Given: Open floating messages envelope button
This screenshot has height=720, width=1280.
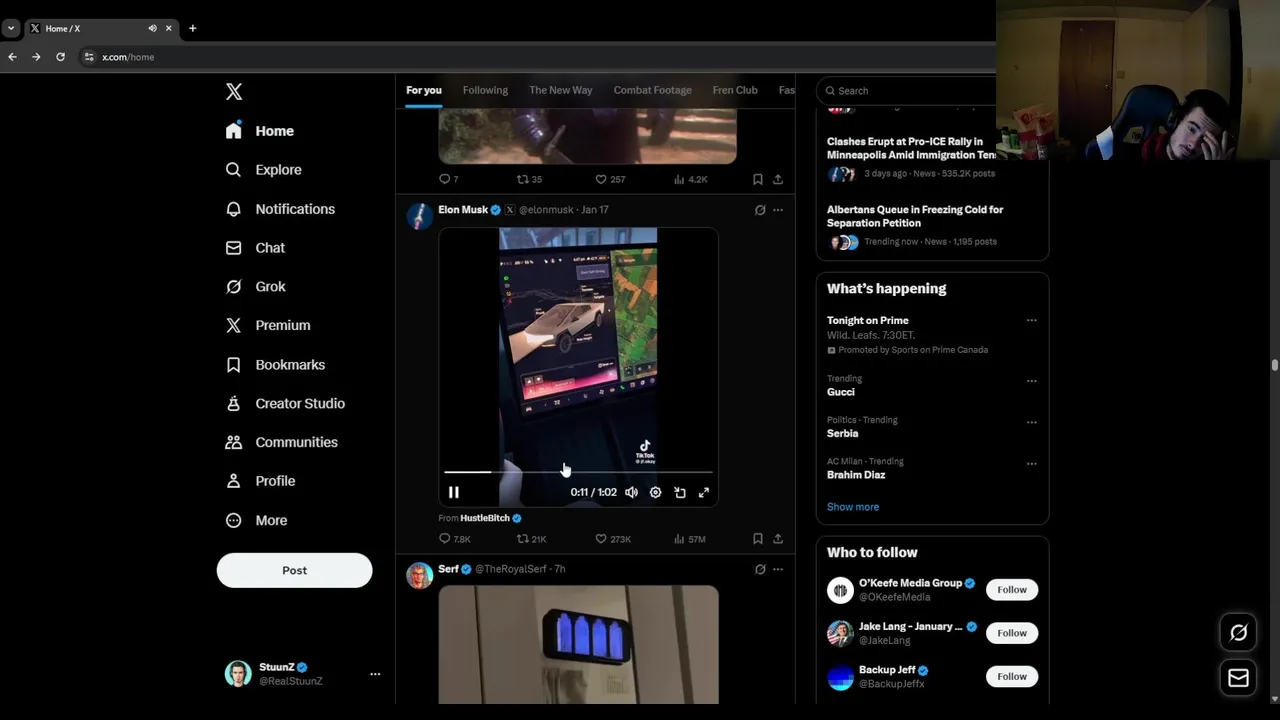Looking at the screenshot, I should click(x=1238, y=678).
